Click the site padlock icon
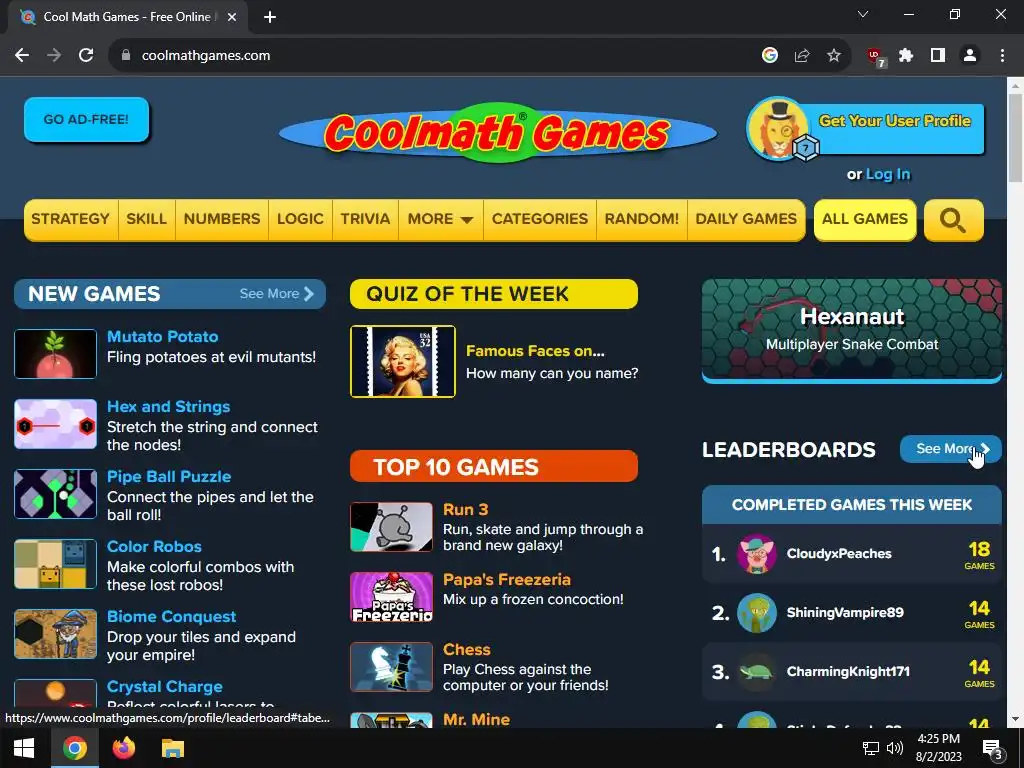 click(x=126, y=56)
